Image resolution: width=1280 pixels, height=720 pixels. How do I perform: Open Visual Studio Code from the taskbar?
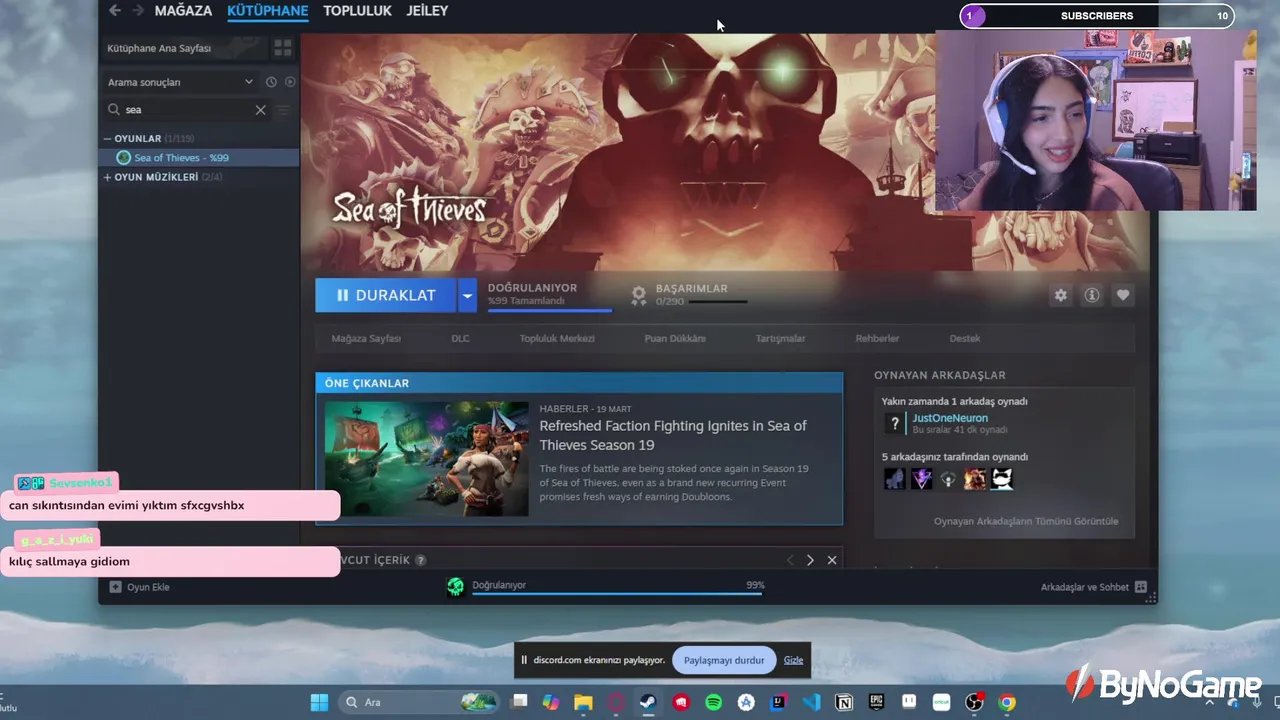click(x=811, y=702)
